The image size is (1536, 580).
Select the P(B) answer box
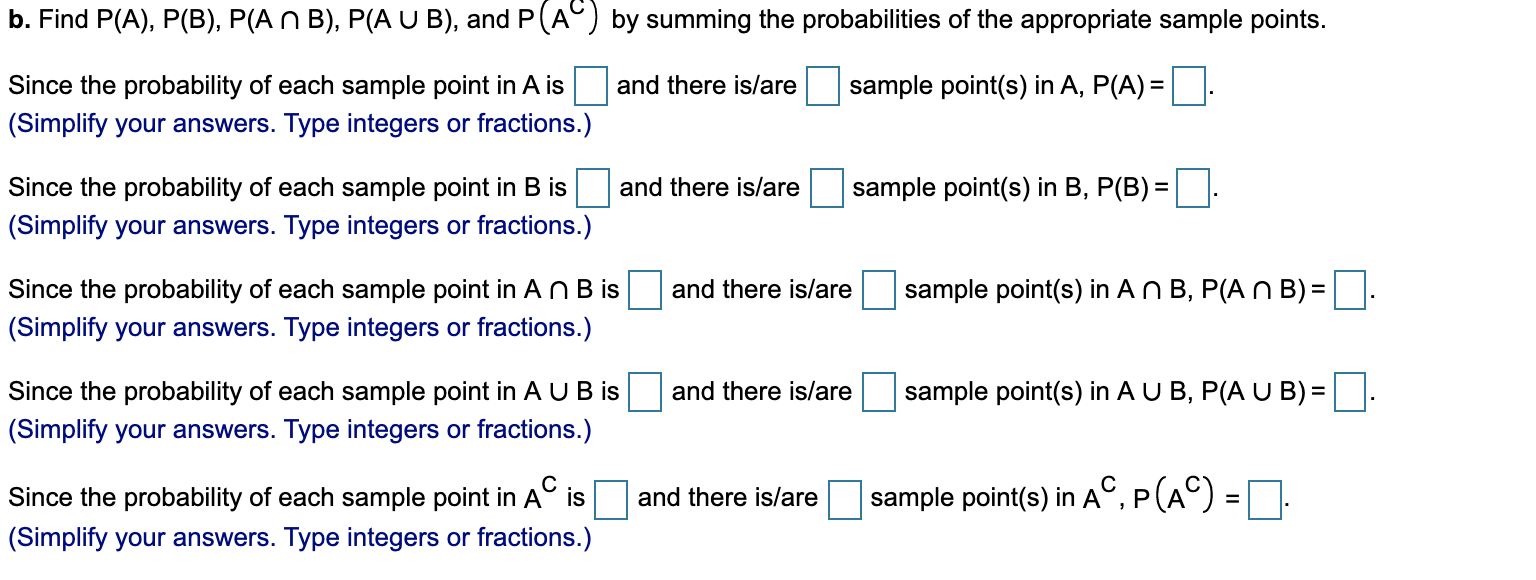tap(1191, 189)
